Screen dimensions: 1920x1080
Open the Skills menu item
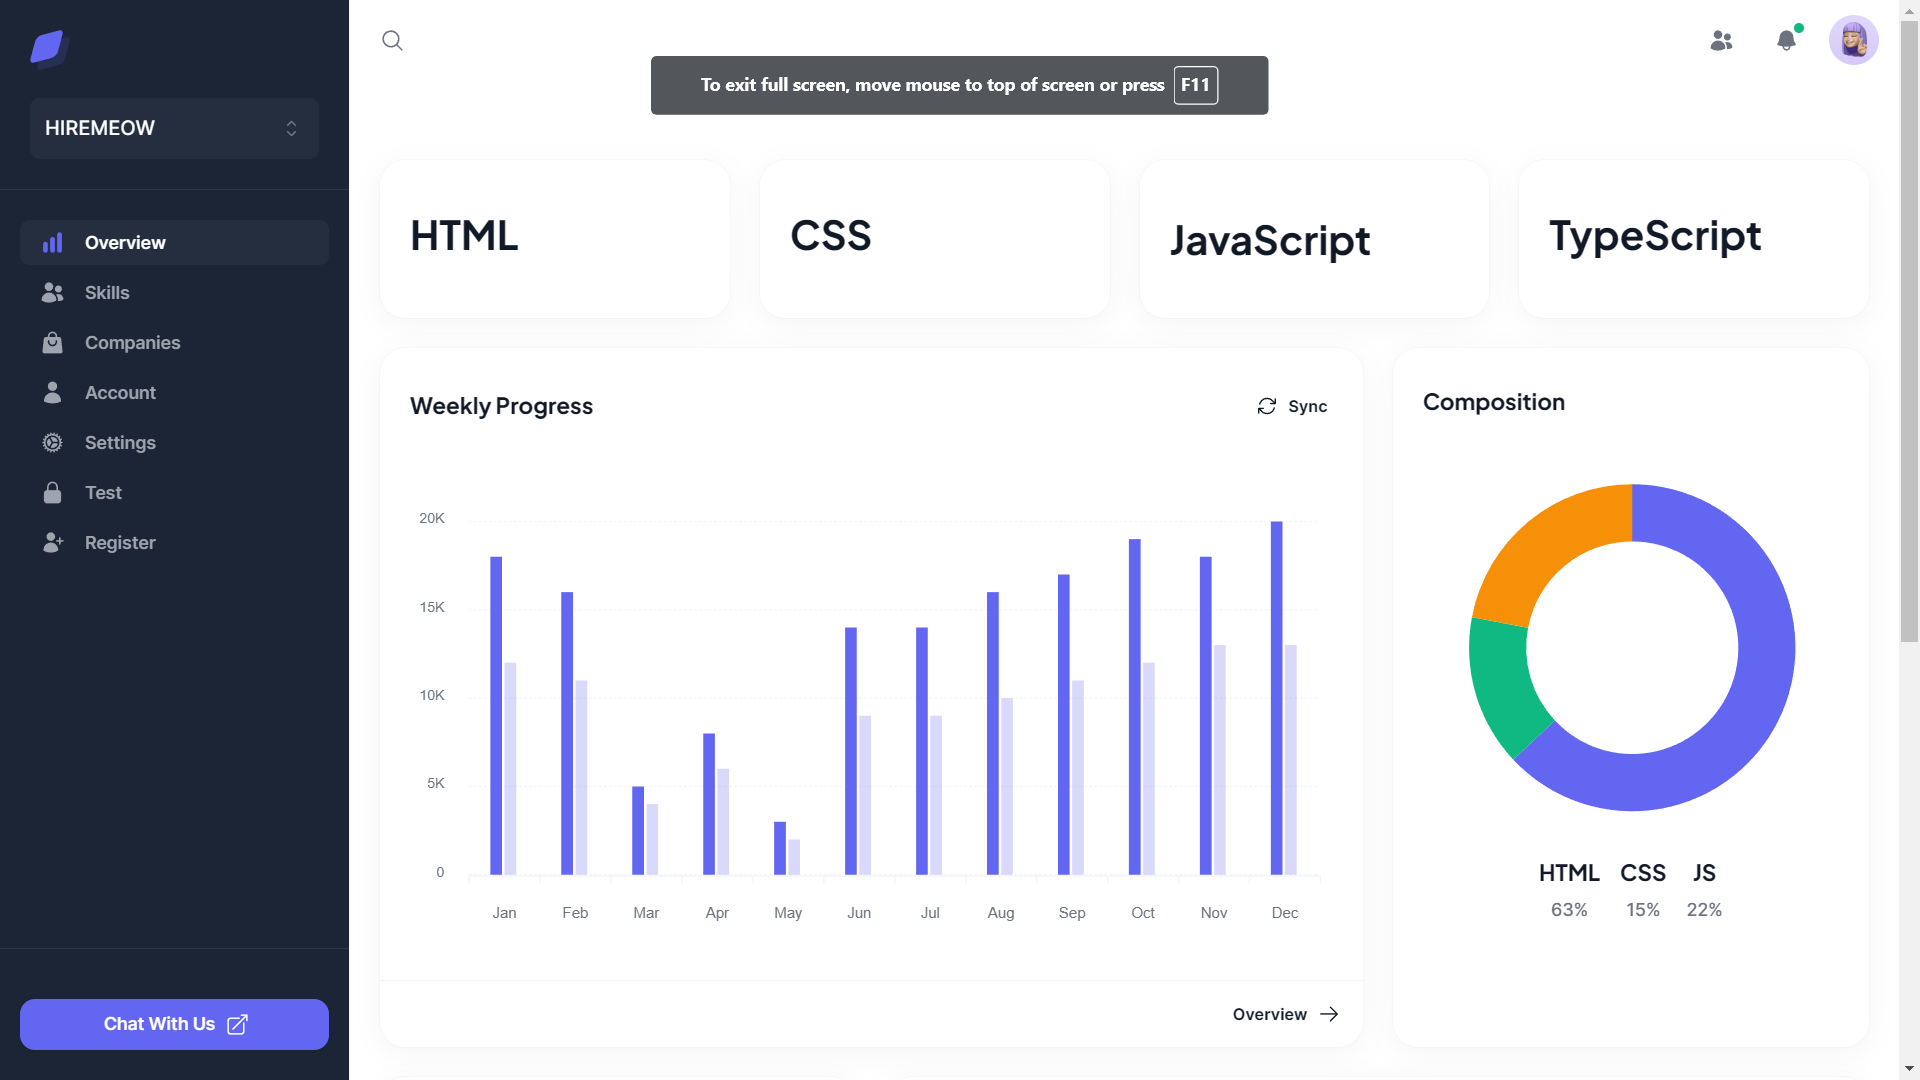107,292
